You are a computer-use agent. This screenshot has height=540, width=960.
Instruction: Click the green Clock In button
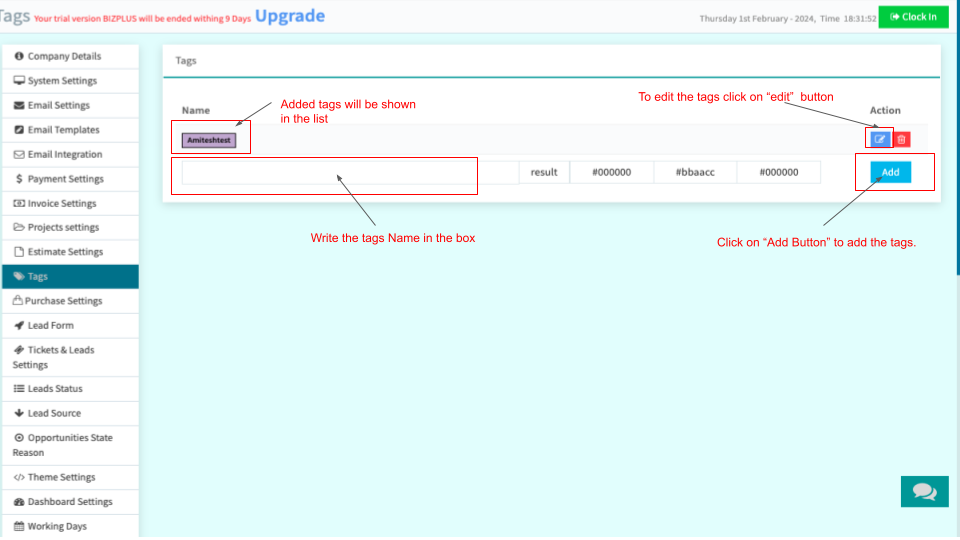coord(913,17)
